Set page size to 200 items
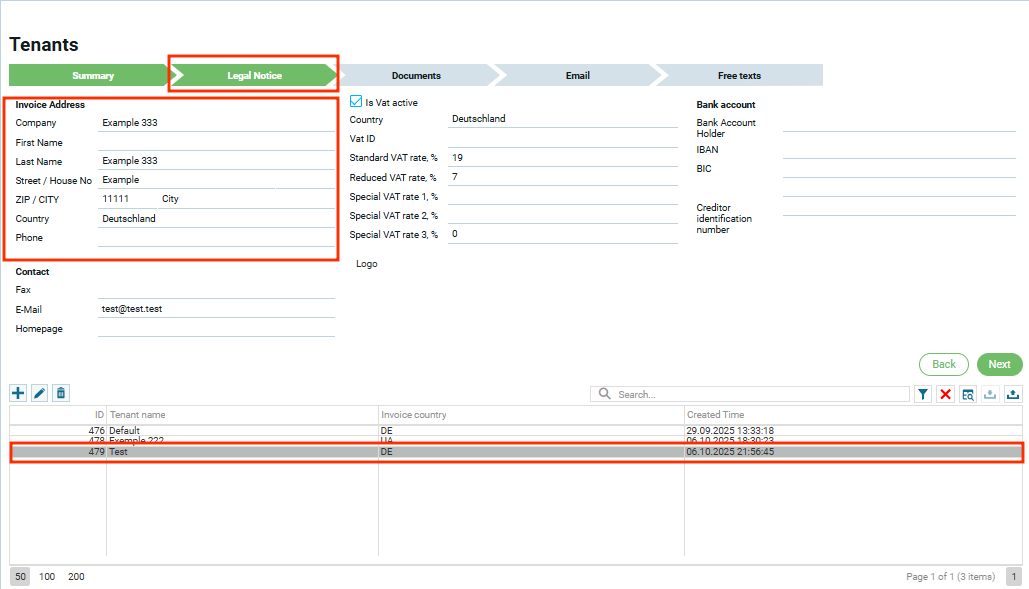The width and height of the screenshot is (1029, 589). coord(76,577)
